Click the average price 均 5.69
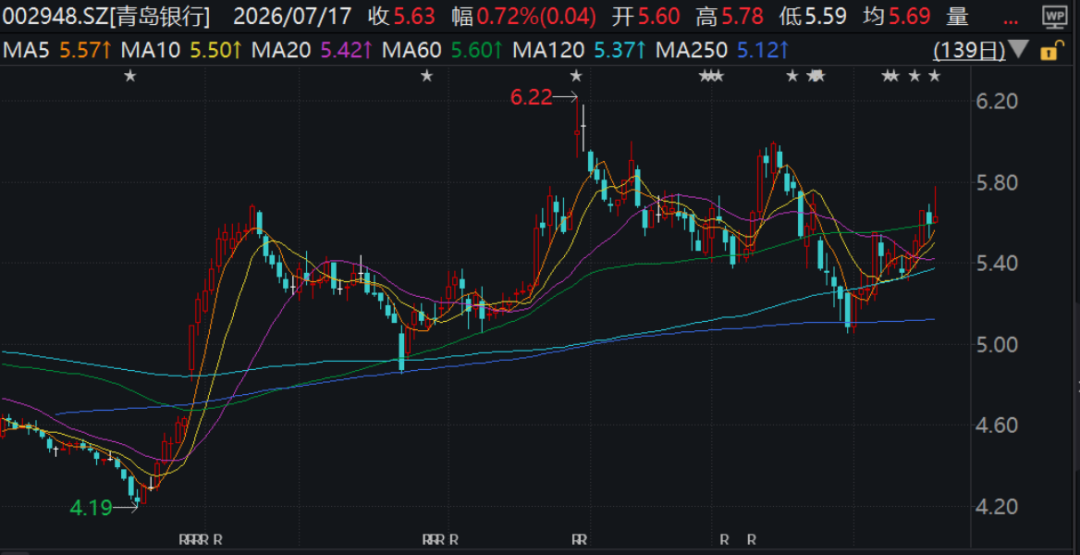 click(x=896, y=17)
